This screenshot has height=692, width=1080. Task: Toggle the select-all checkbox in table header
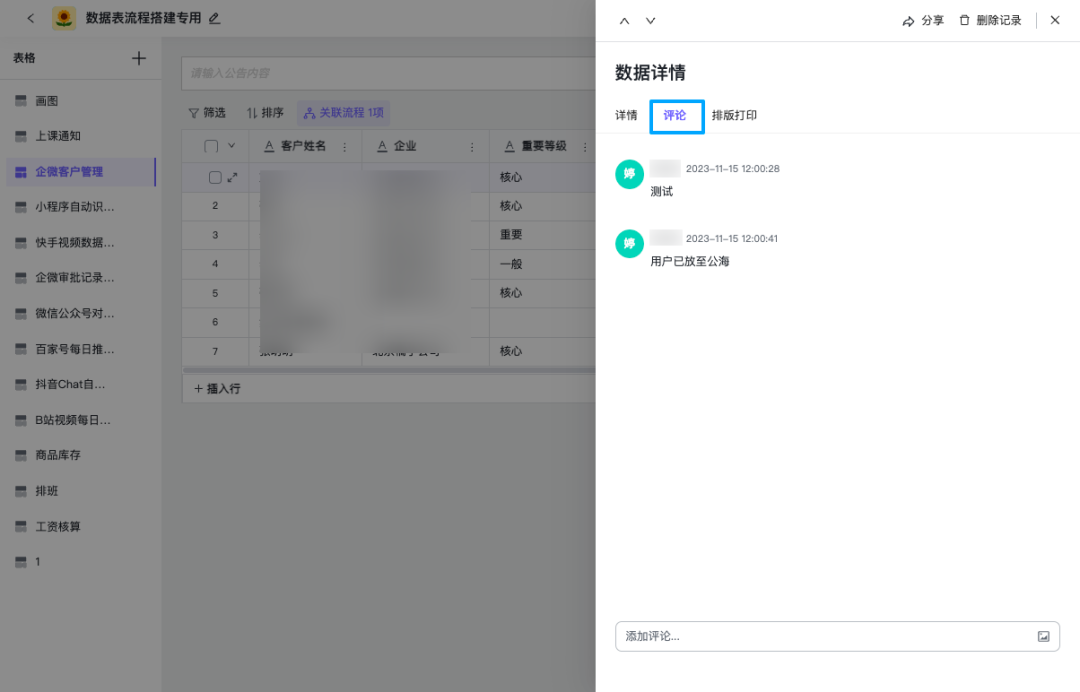point(211,146)
